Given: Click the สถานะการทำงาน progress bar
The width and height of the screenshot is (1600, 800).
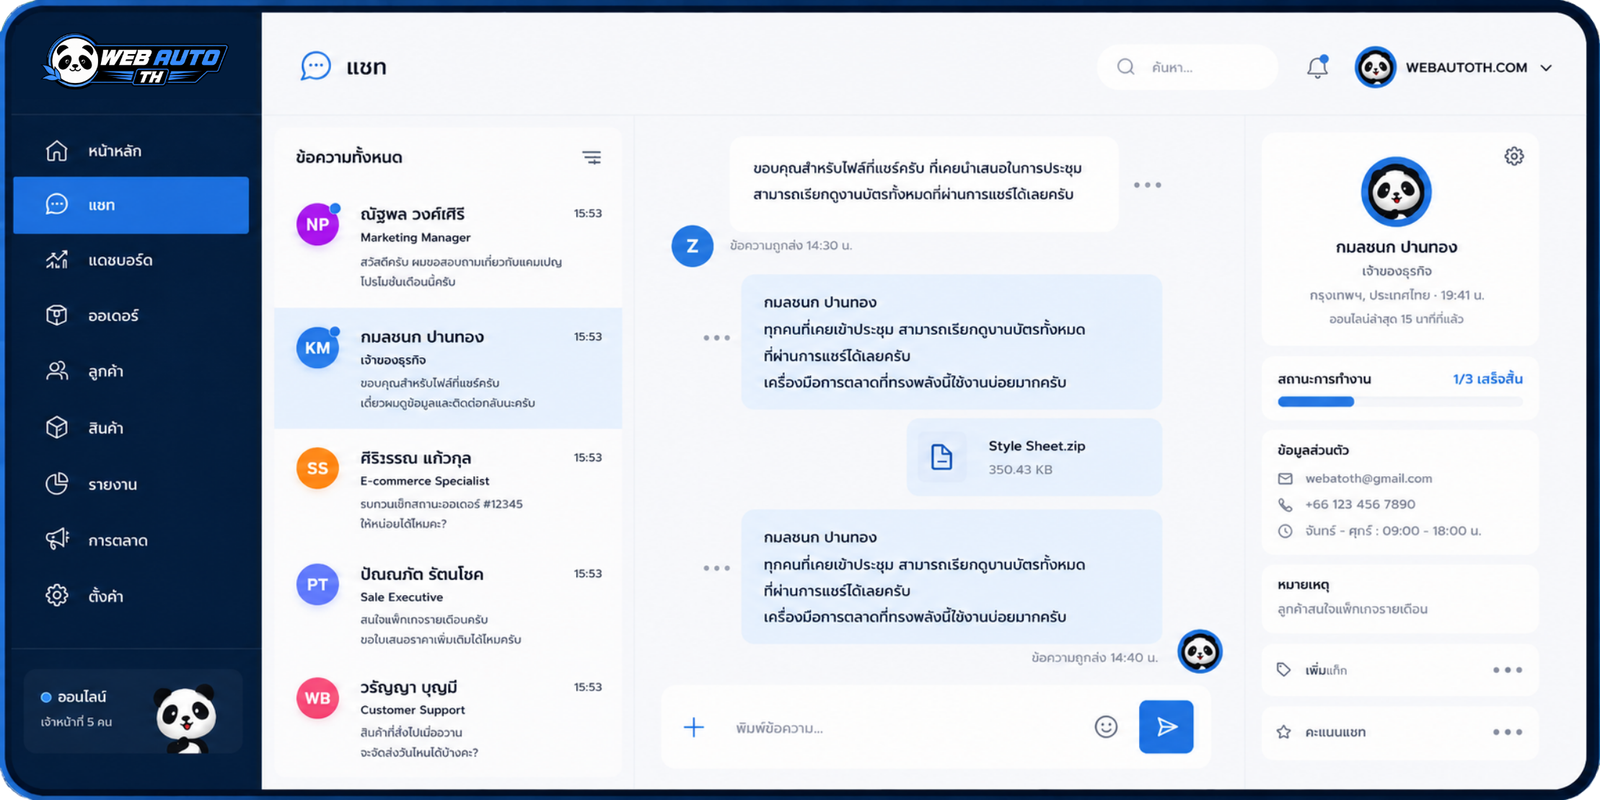Looking at the screenshot, I should 1400,402.
